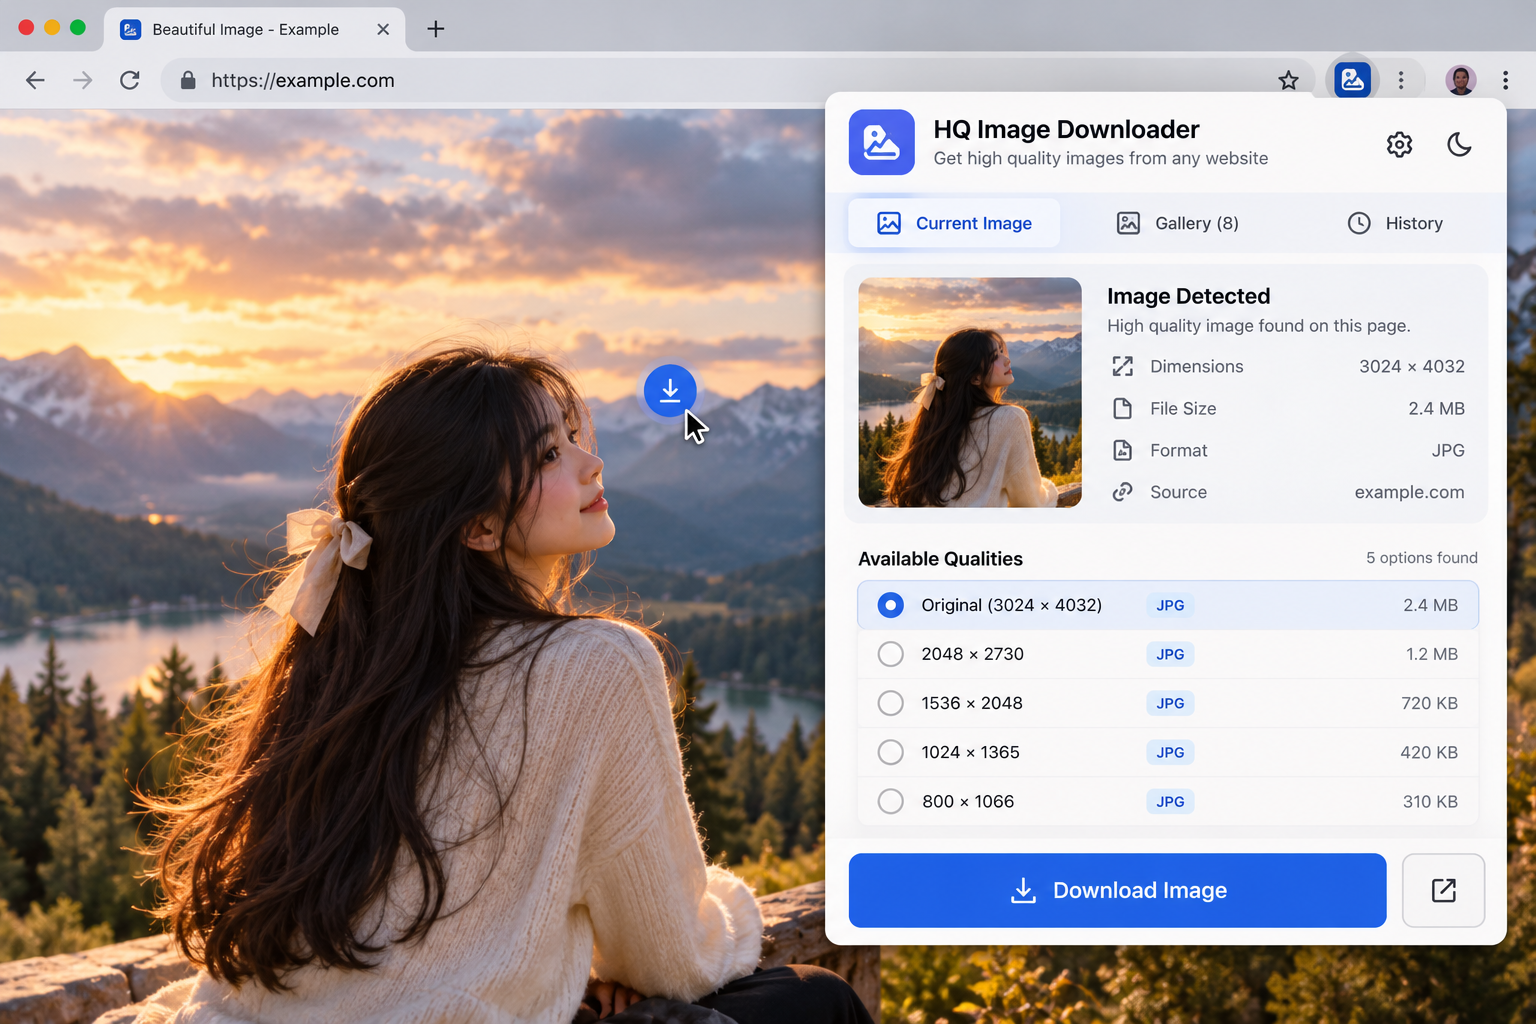Click the example.com source value
The image size is (1536, 1024).
click(1409, 492)
